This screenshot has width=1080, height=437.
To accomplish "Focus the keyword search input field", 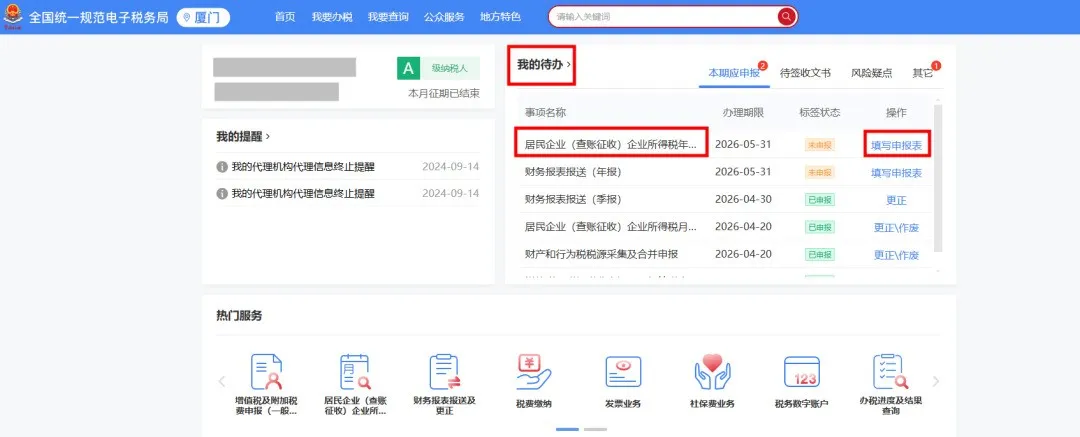I will 664,17.
